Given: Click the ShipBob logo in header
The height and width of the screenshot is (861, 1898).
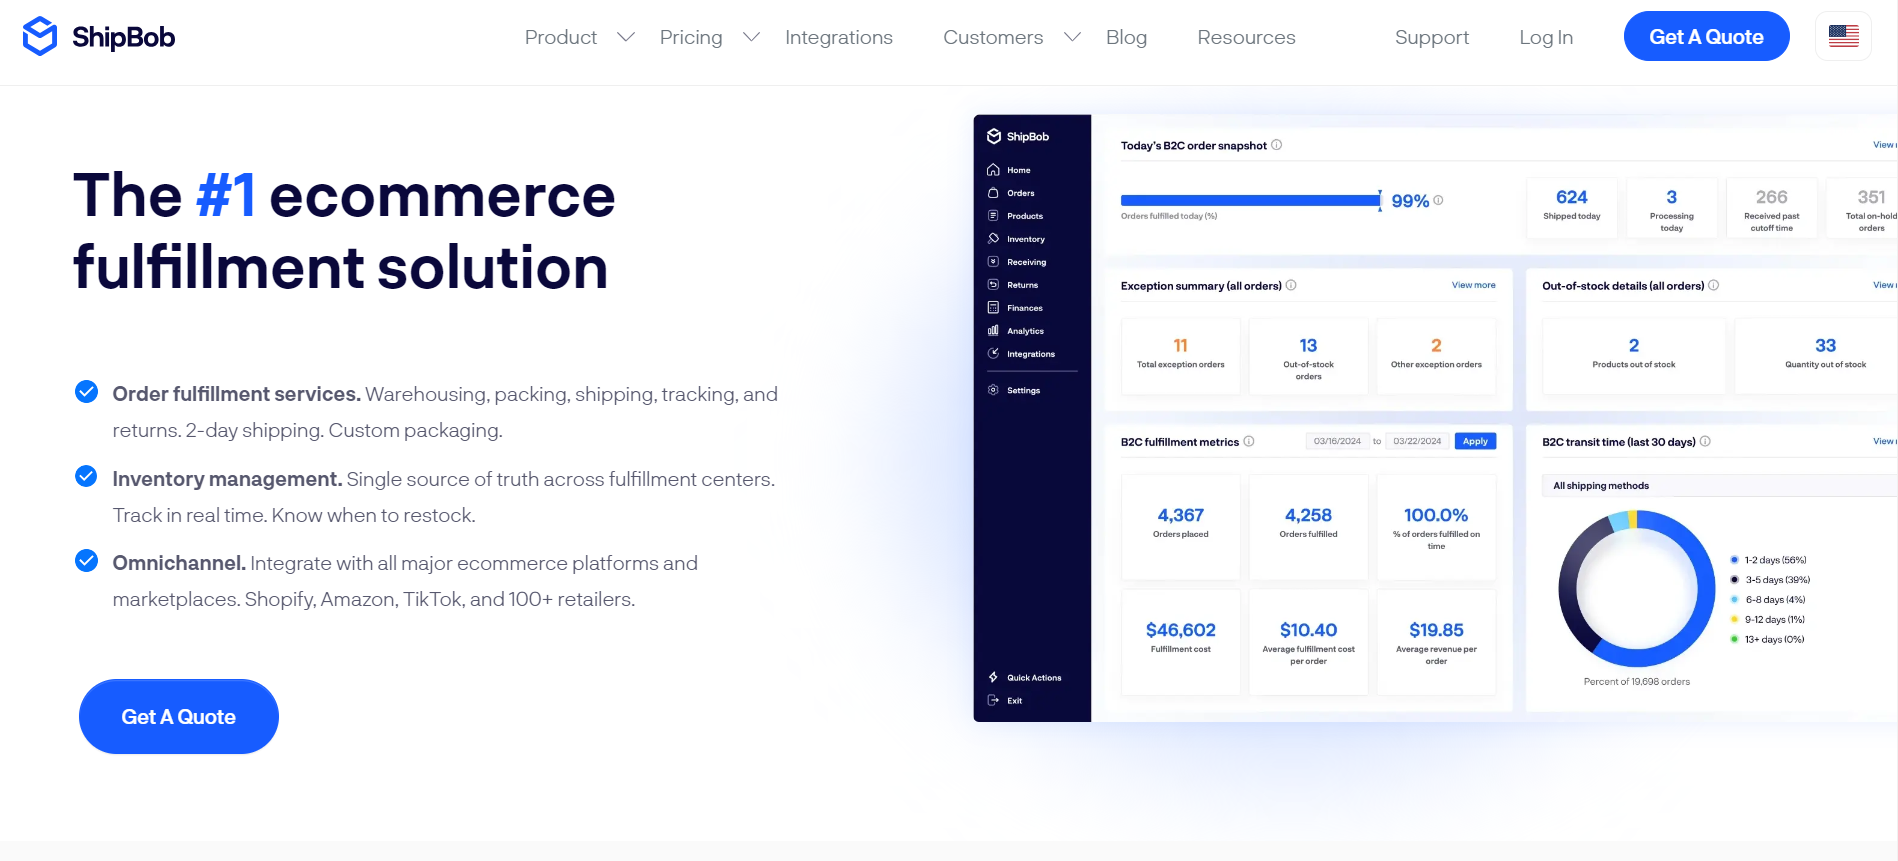Looking at the screenshot, I should tap(99, 37).
